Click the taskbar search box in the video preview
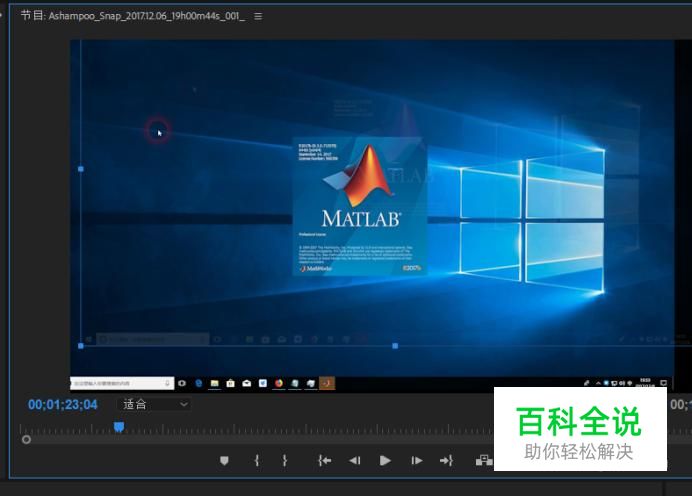Viewport: 692px width, 496px height. (x=122, y=383)
